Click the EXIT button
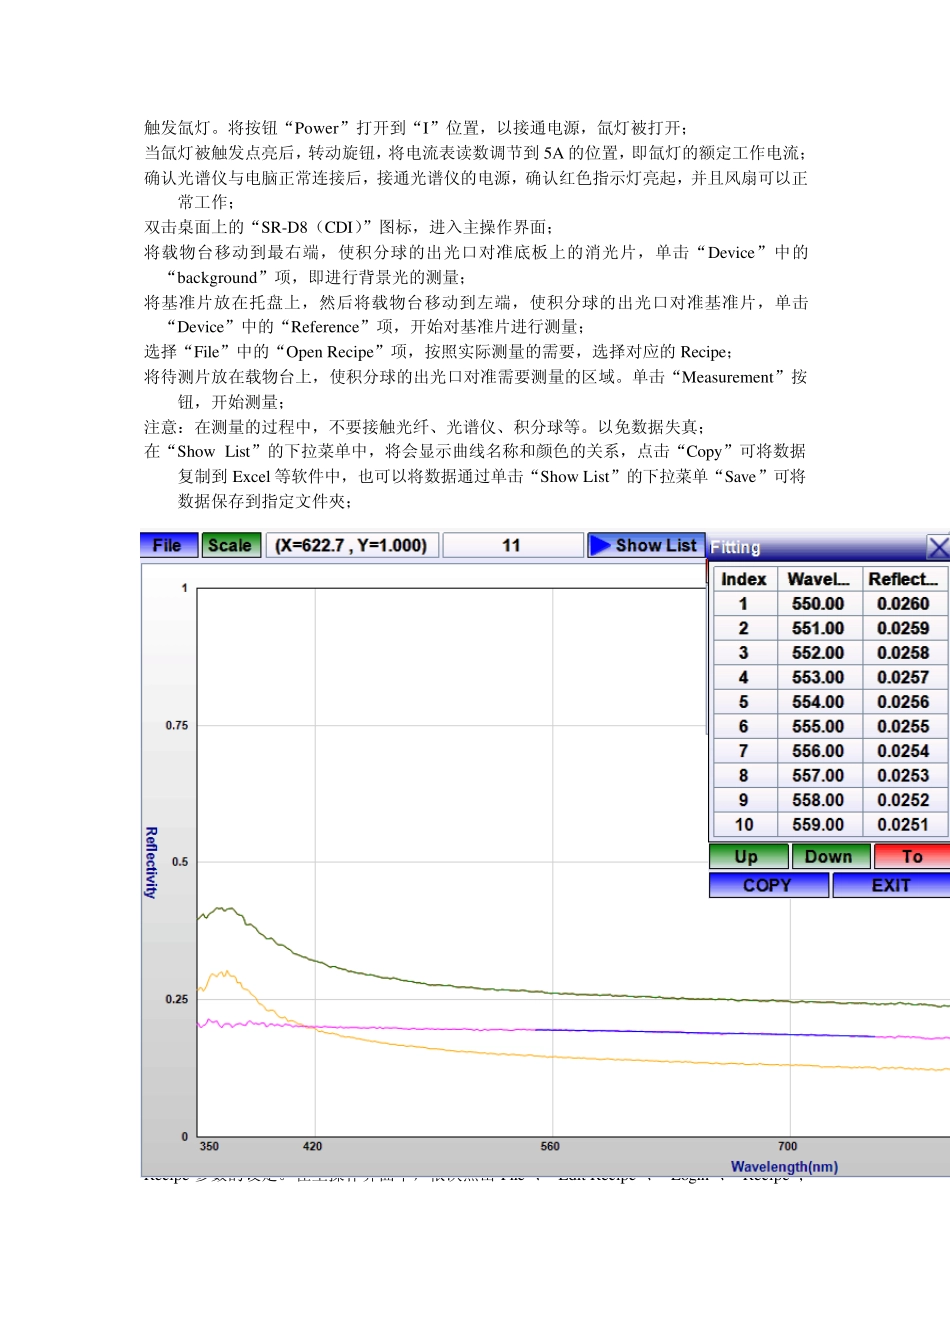This screenshot has height=1344, width=950. coord(890,885)
